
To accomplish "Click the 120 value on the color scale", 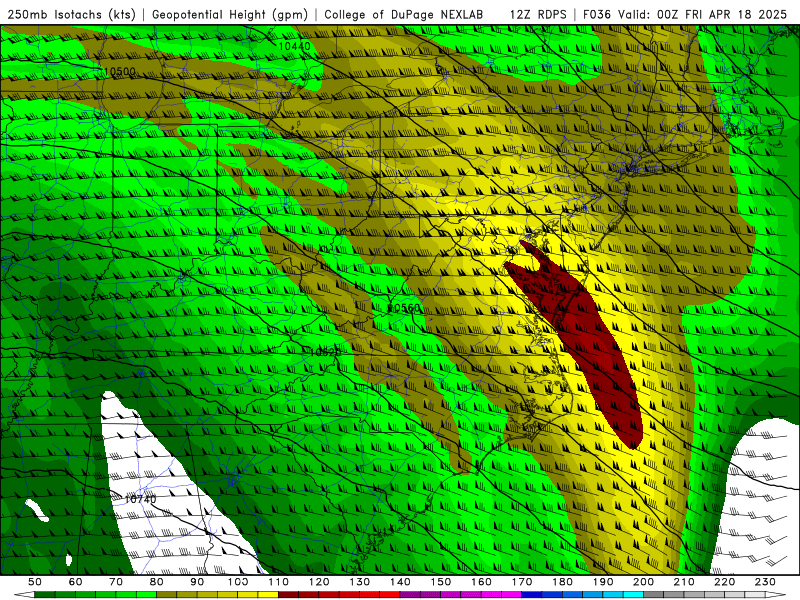I will pyautogui.click(x=319, y=582).
